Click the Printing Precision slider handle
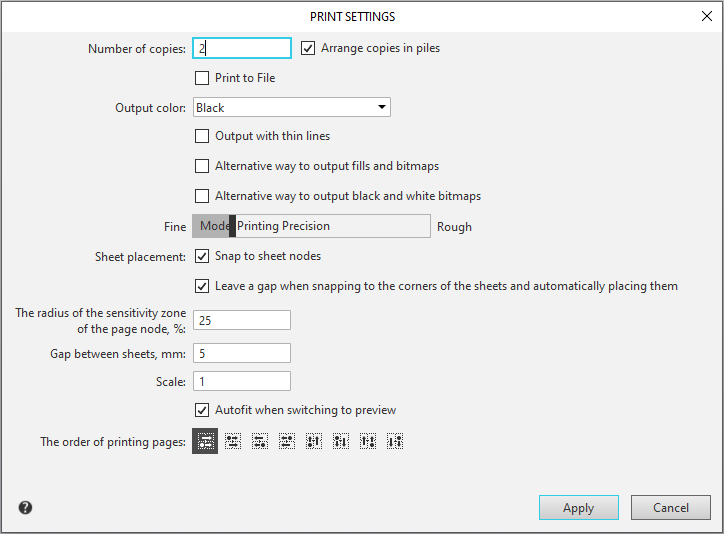 click(232, 226)
